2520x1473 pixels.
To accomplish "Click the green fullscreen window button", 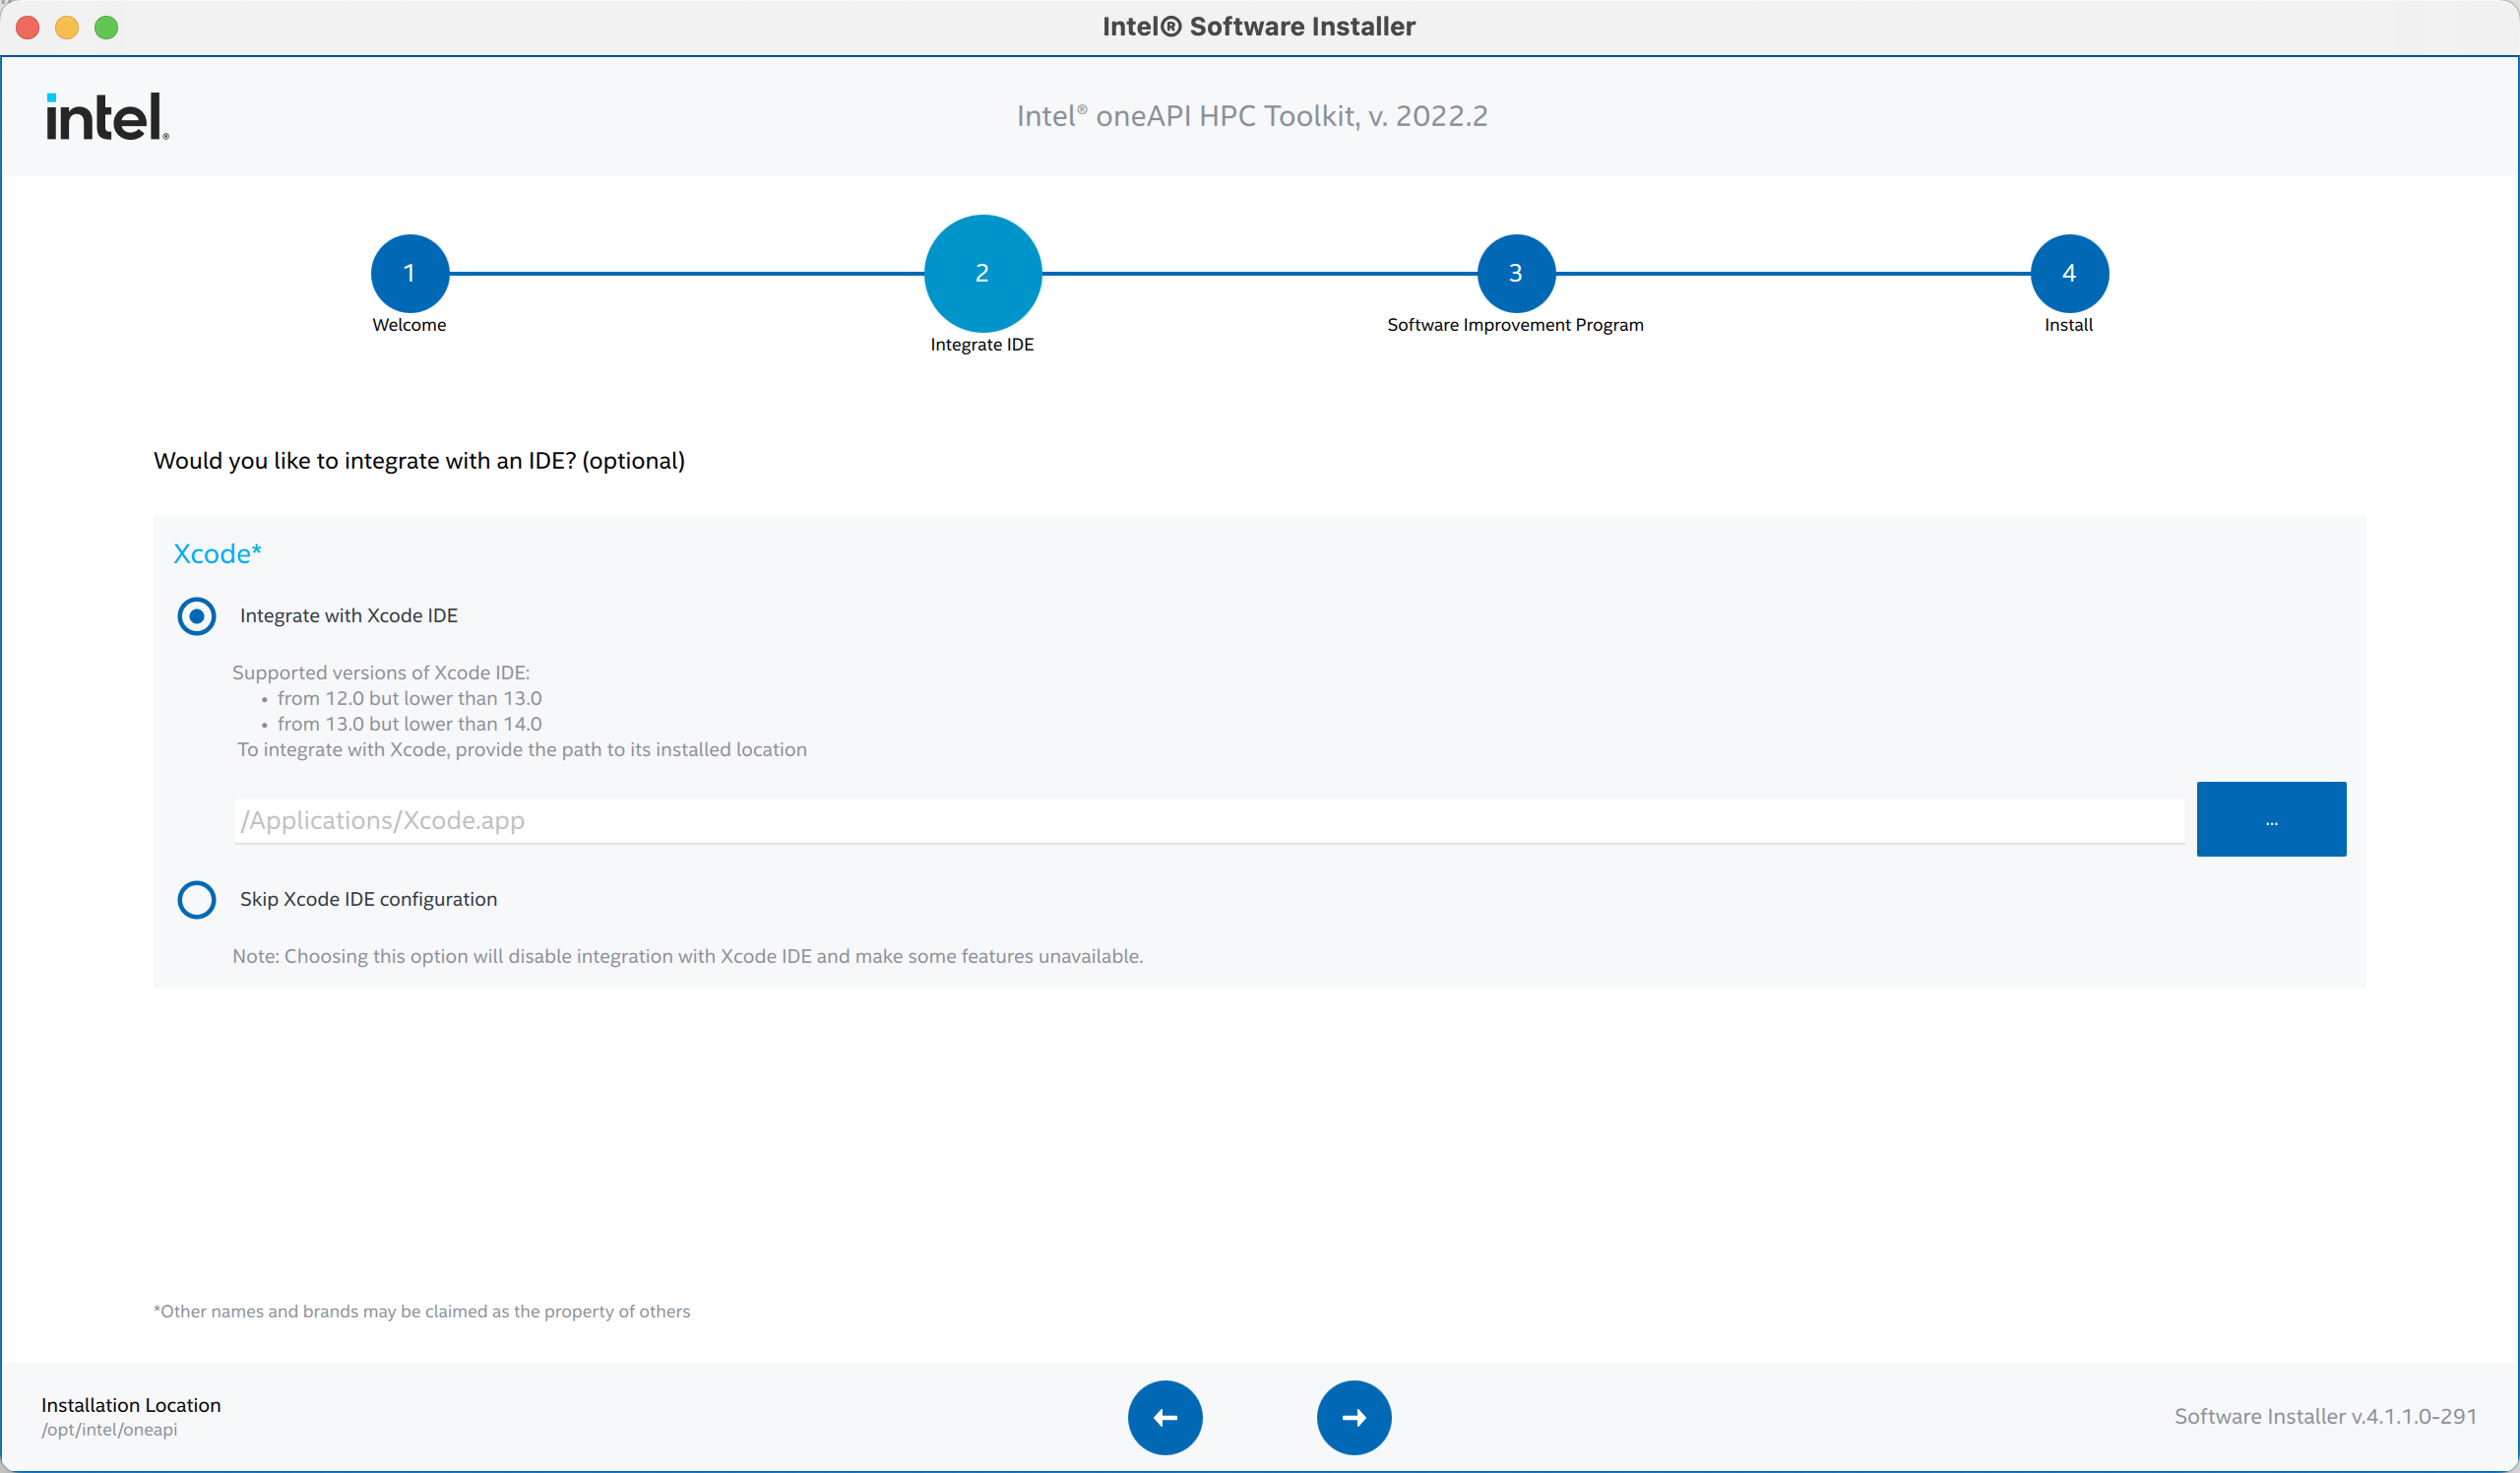I will [x=106, y=27].
